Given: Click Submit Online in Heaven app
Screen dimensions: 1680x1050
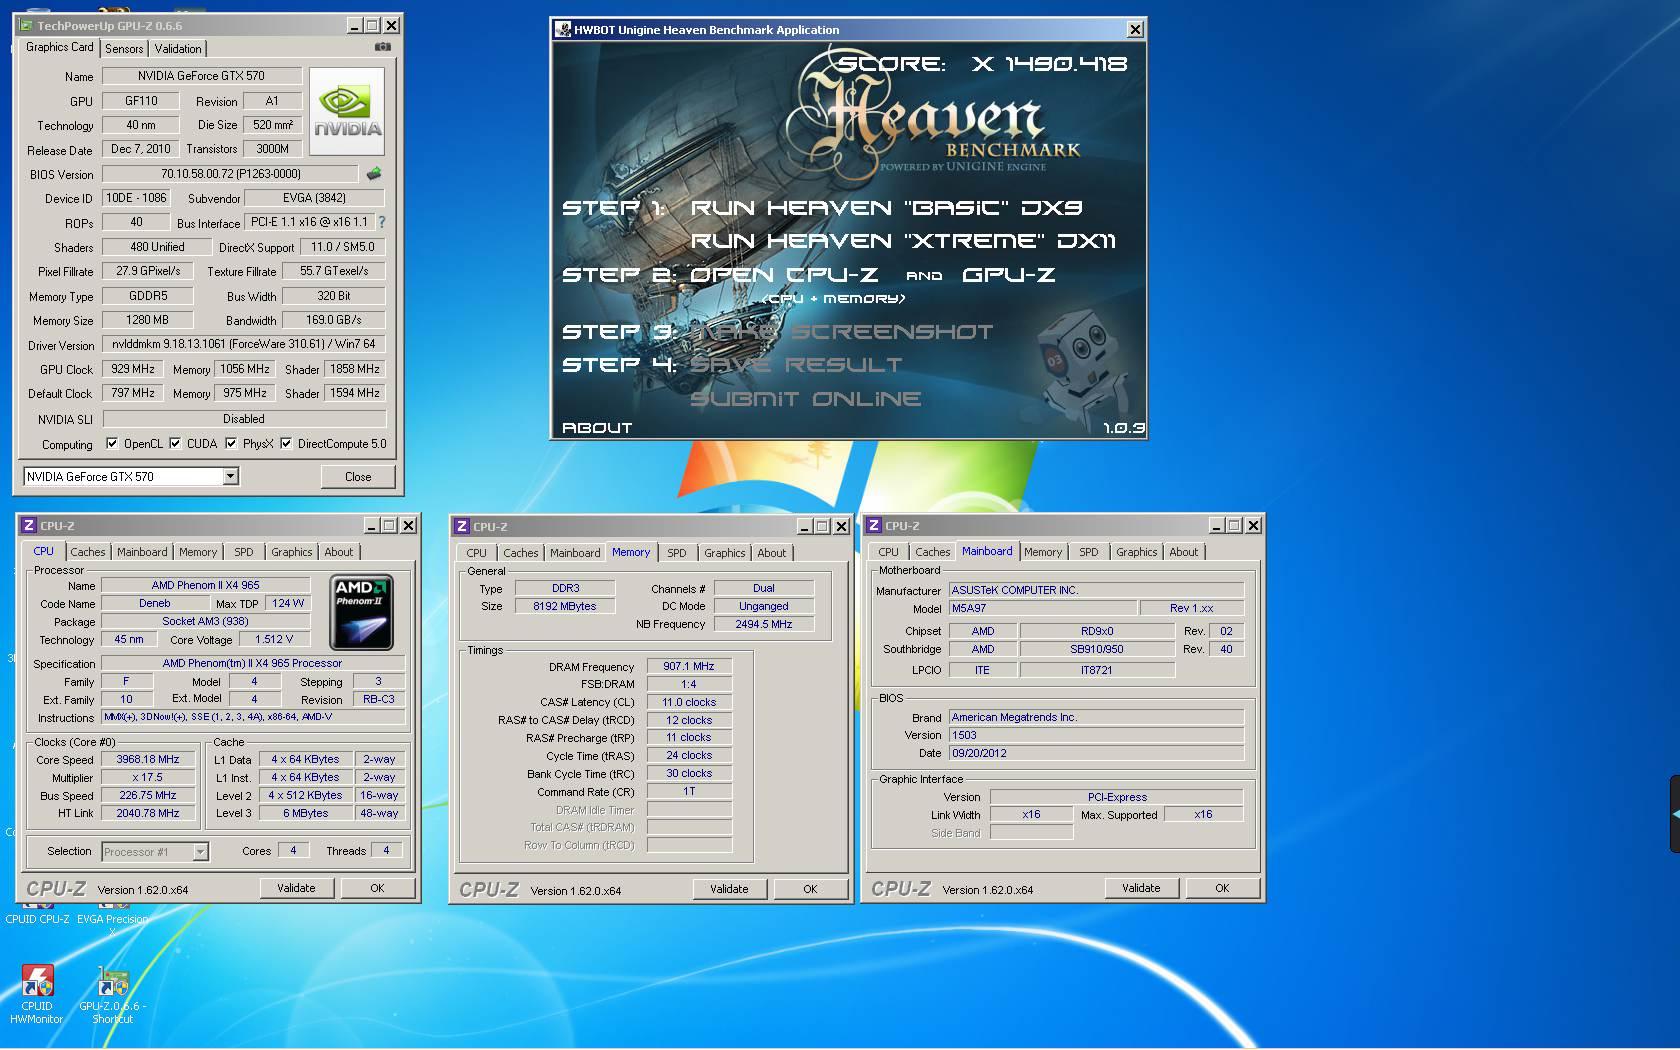Looking at the screenshot, I should [x=806, y=399].
